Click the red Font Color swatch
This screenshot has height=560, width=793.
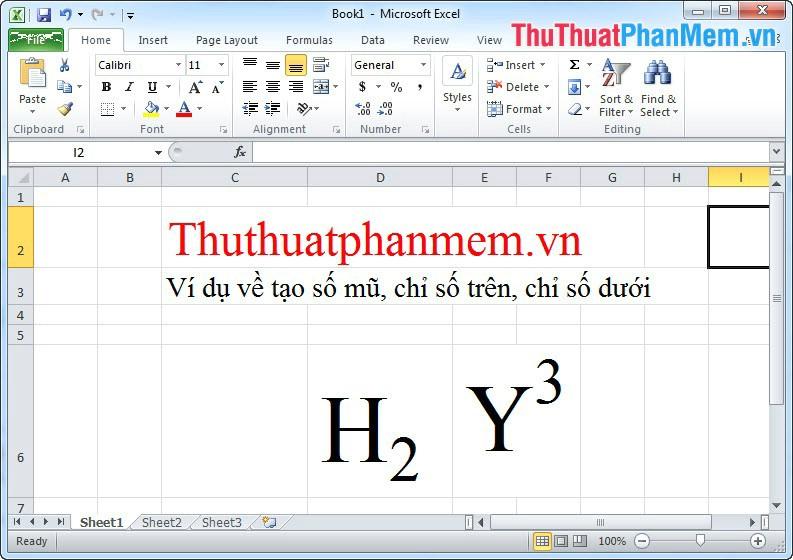[183, 109]
